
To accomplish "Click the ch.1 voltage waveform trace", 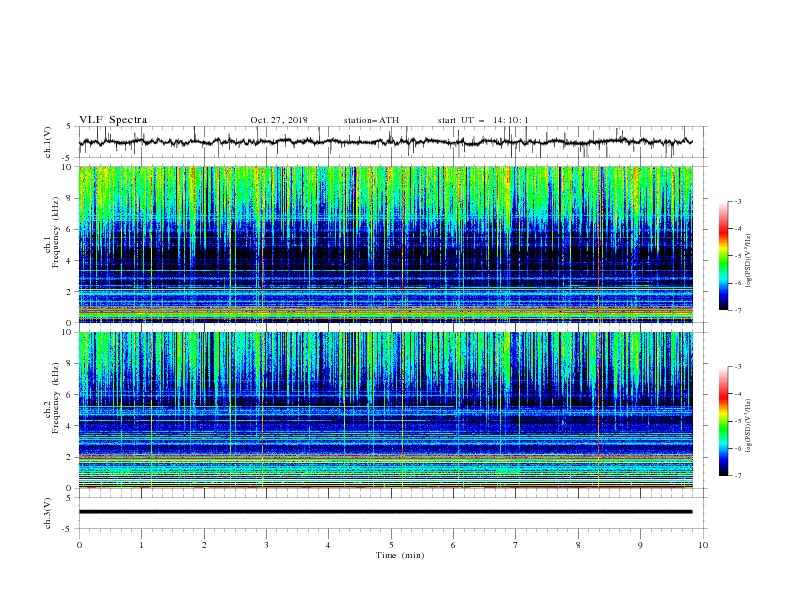I will 385,142.
